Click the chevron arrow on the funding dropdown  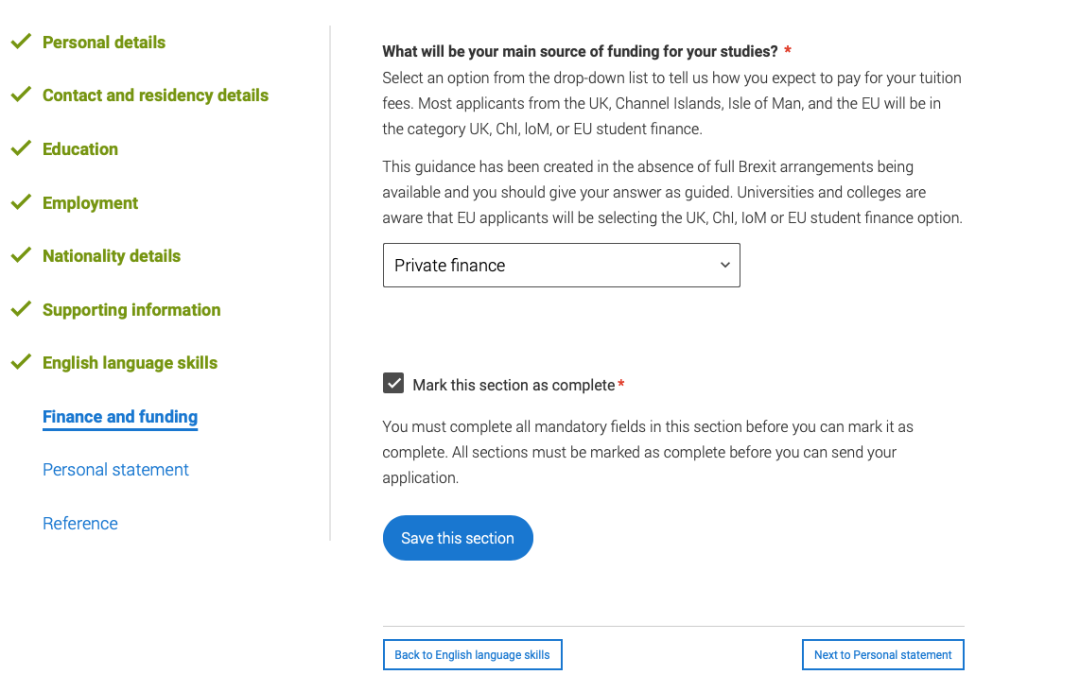point(725,265)
